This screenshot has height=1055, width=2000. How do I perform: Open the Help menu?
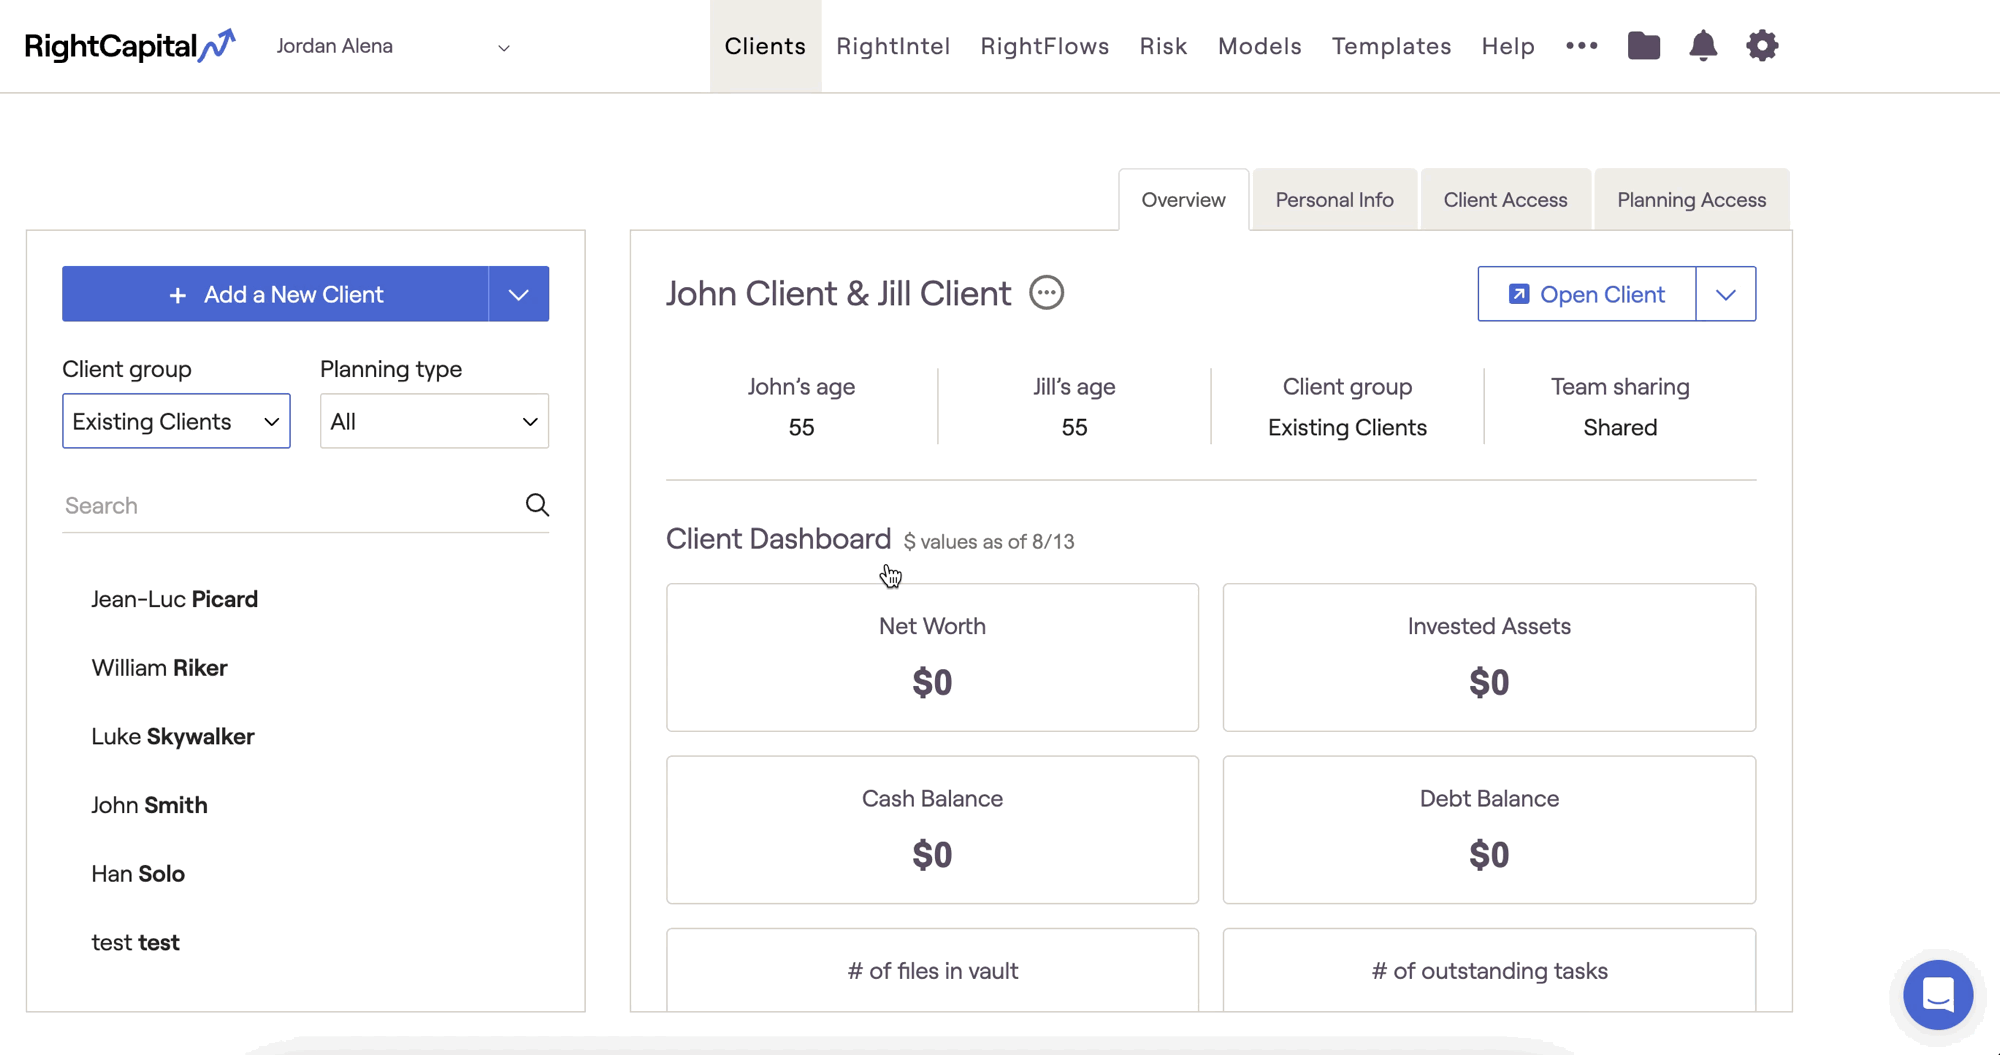point(1508,46)
